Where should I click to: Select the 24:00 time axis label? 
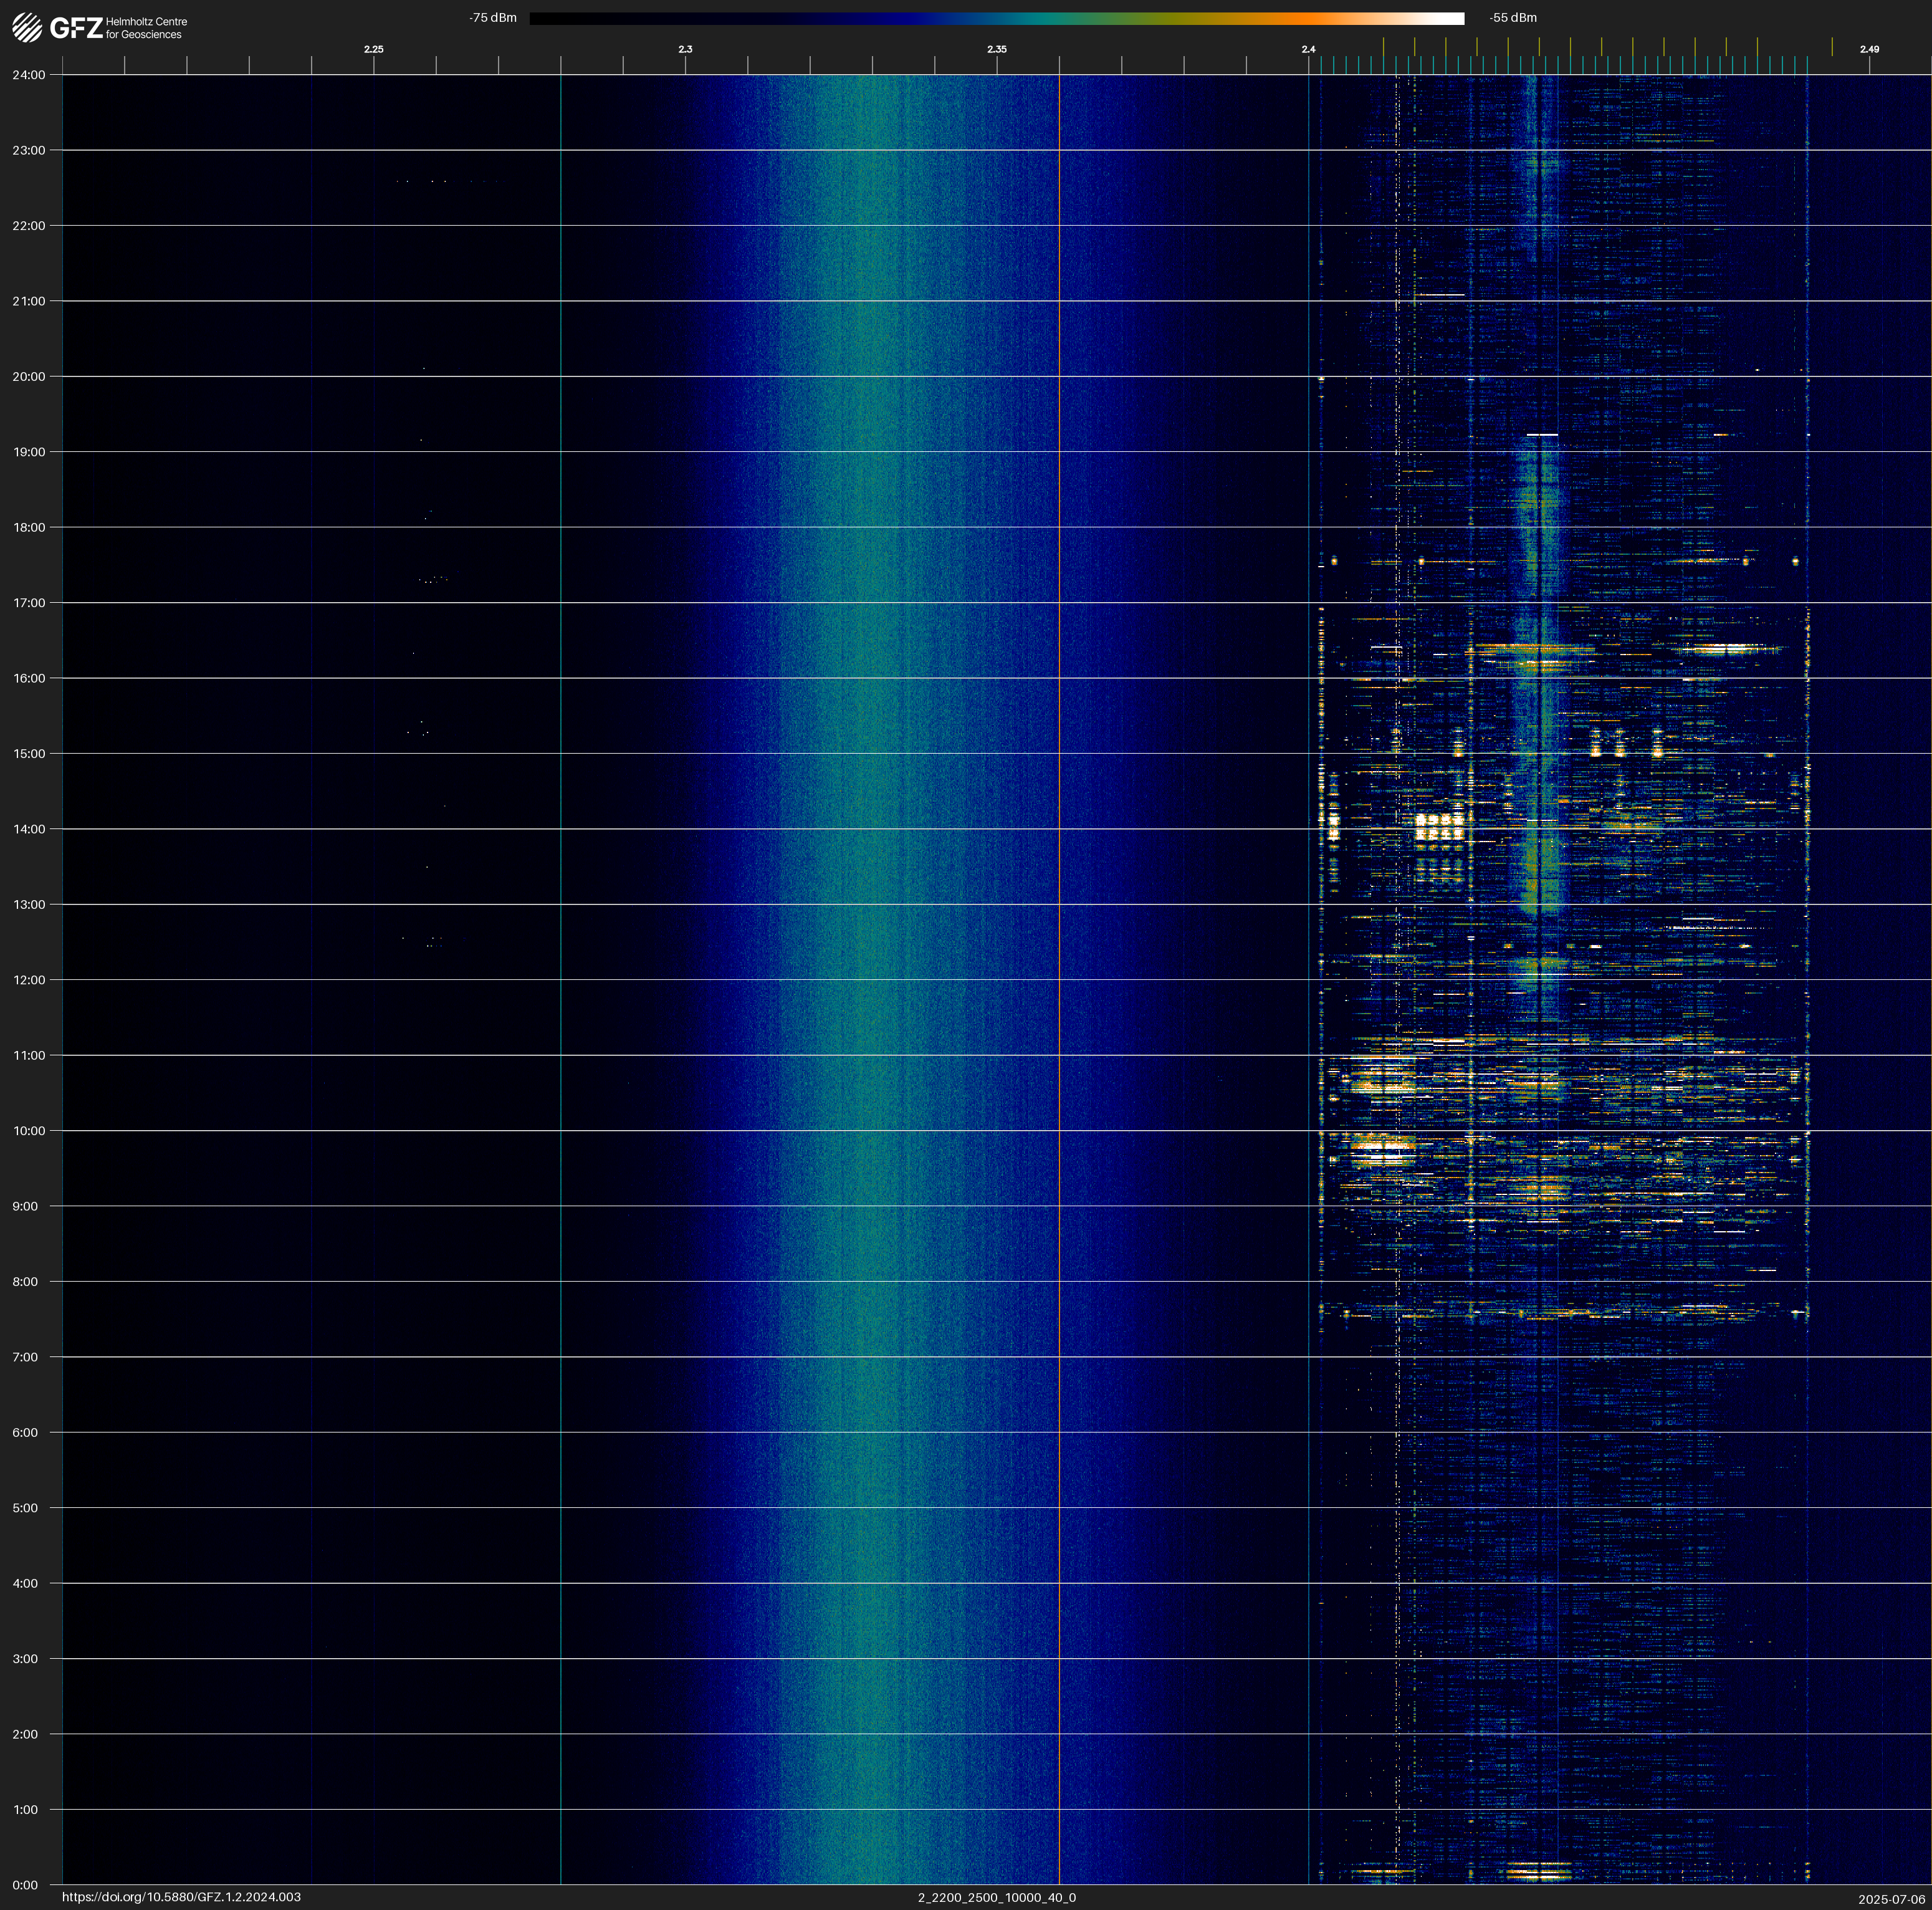29,75
